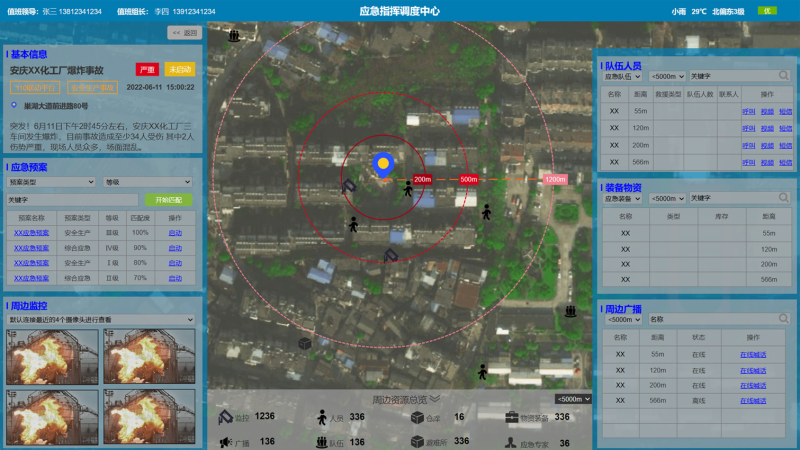Image resolution: width=800 pixels, height=450 pixels.
Task: Open the 预案类型 dropdown
Action: [52, 183]
